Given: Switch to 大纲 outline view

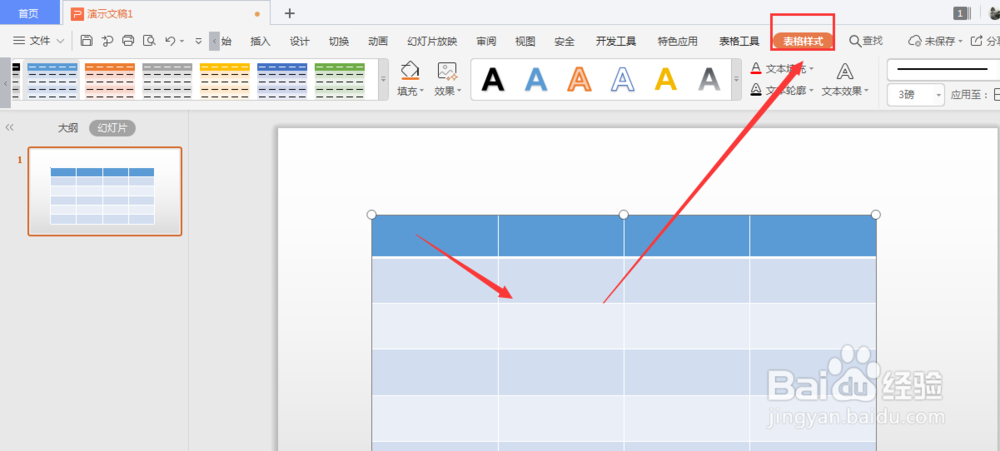Looking at the screenshot, I should (68, 128).
